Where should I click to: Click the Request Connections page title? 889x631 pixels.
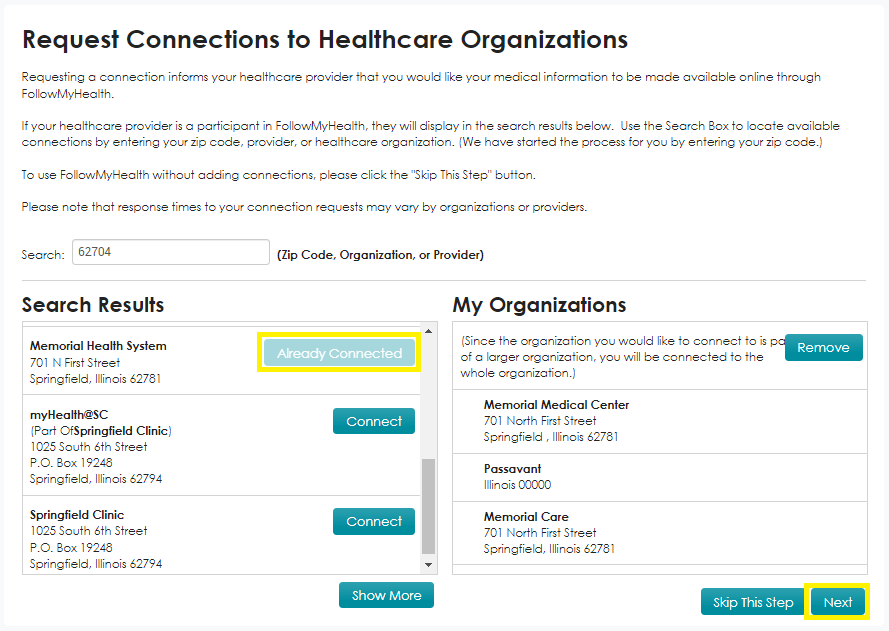click(x=324, y=39)
